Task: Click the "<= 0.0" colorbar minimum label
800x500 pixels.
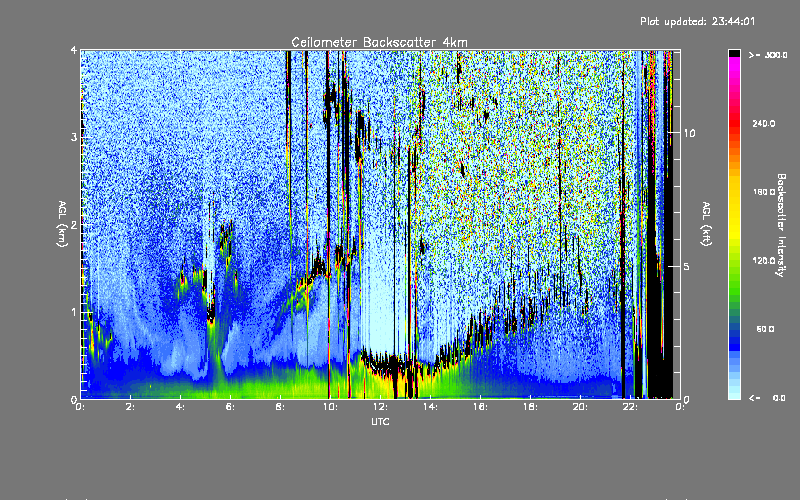Action: pos(768,398)
